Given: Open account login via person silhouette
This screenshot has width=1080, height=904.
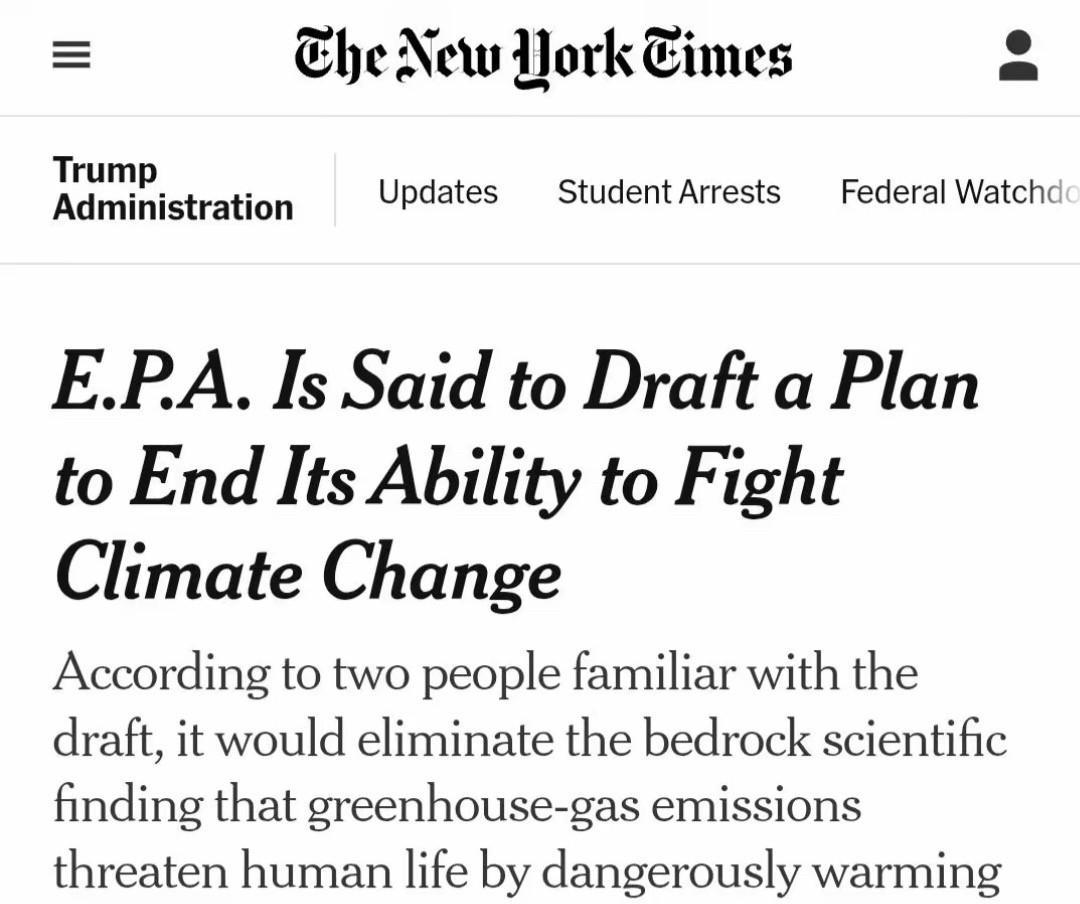Looking at the screenshot, I should click(x=1018, y=56).
